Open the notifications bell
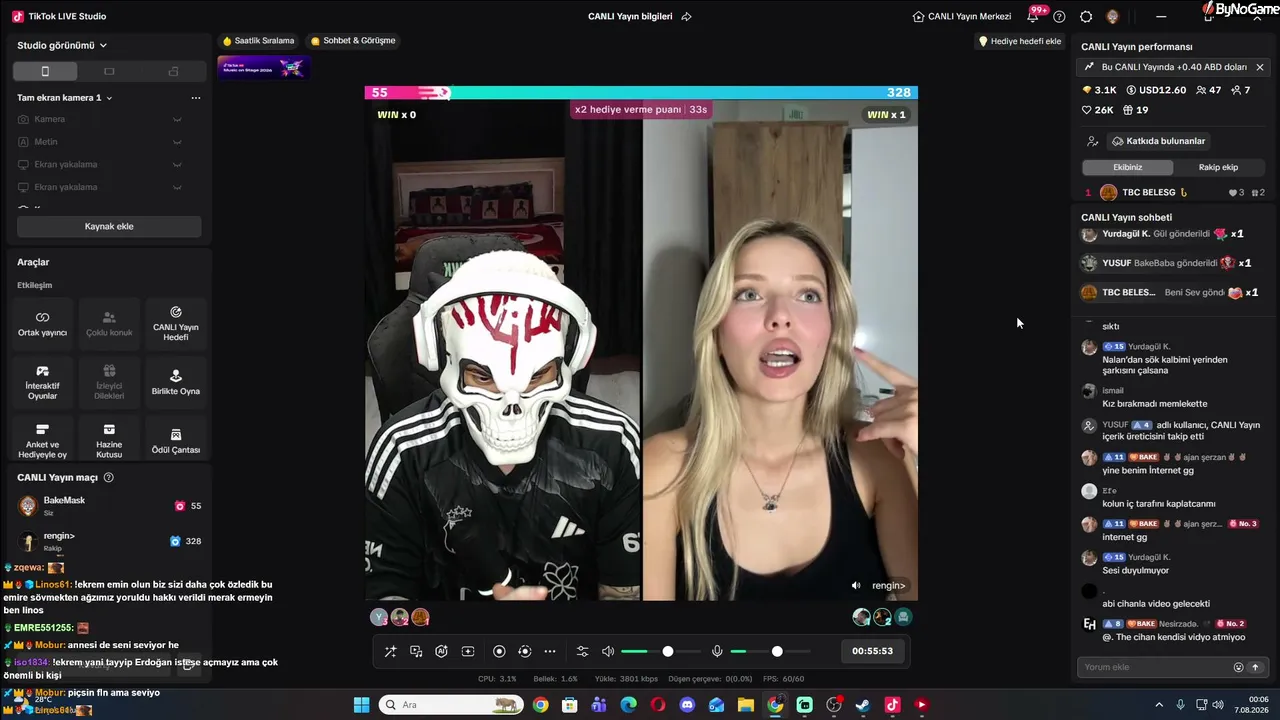Image resolution: width=1280 pixels, height=720 pixels. [1033, 16]
